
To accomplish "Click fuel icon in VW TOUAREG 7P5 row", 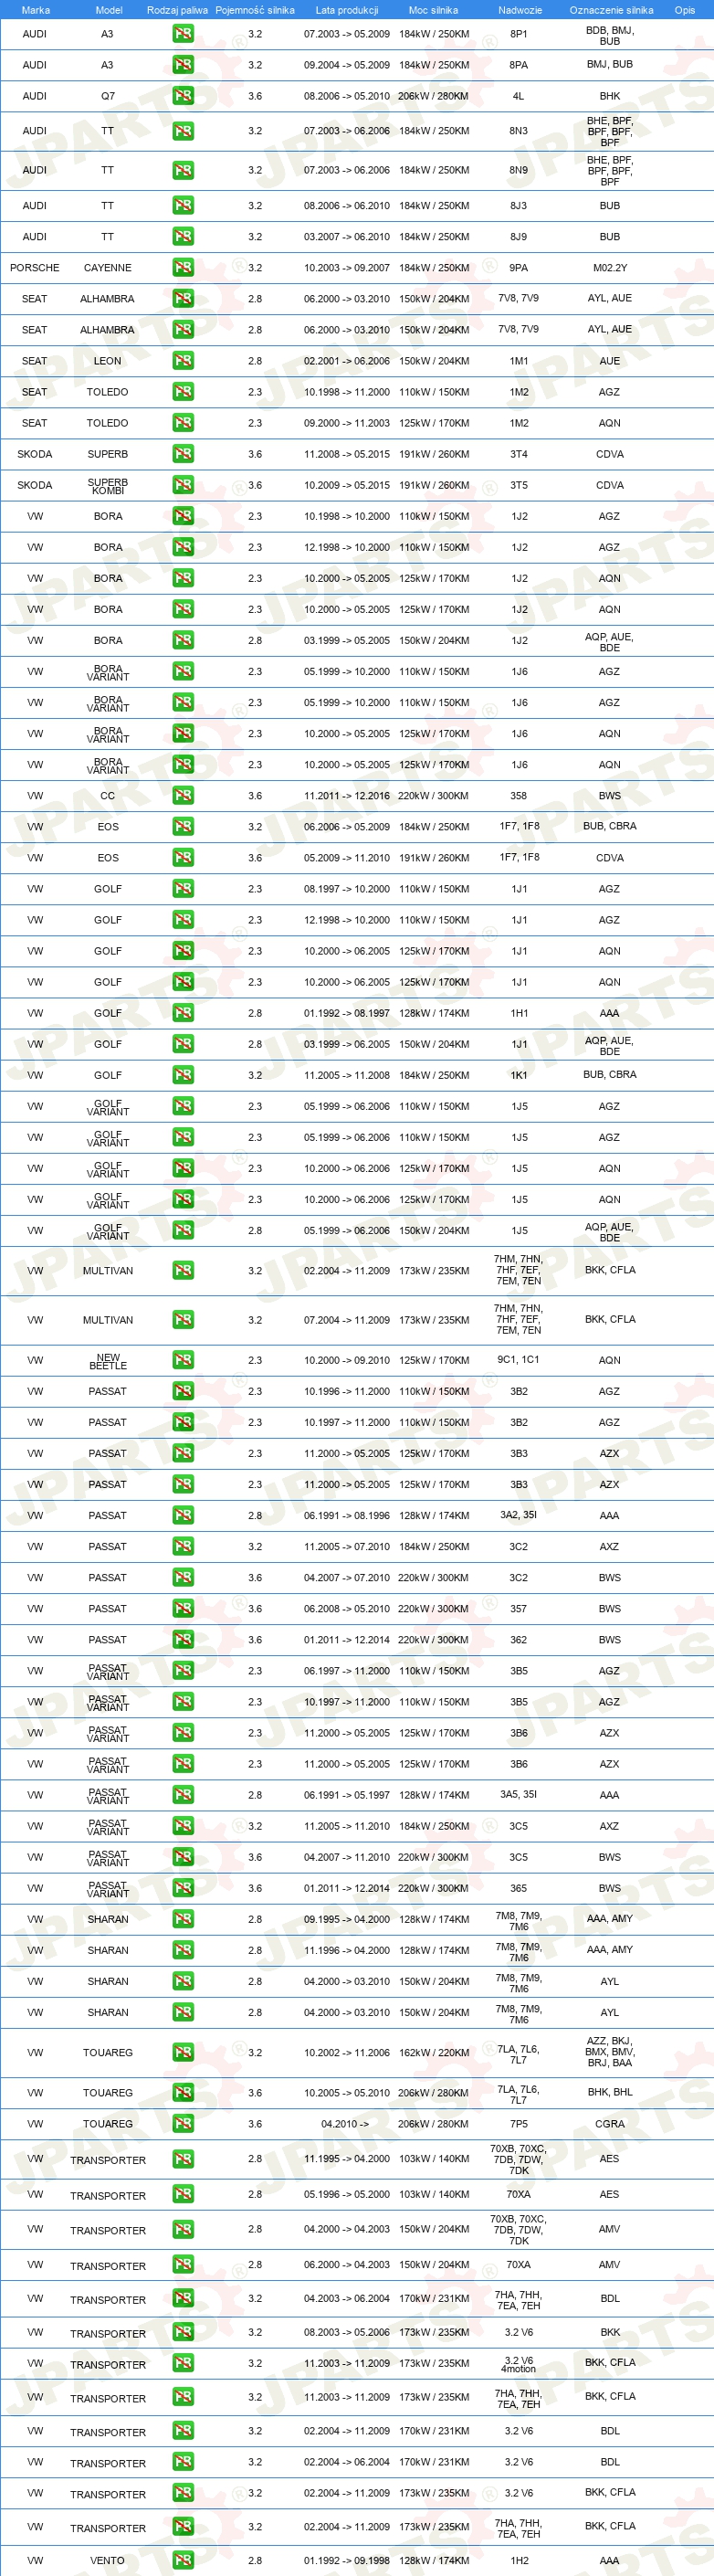I will point(183,2123).
